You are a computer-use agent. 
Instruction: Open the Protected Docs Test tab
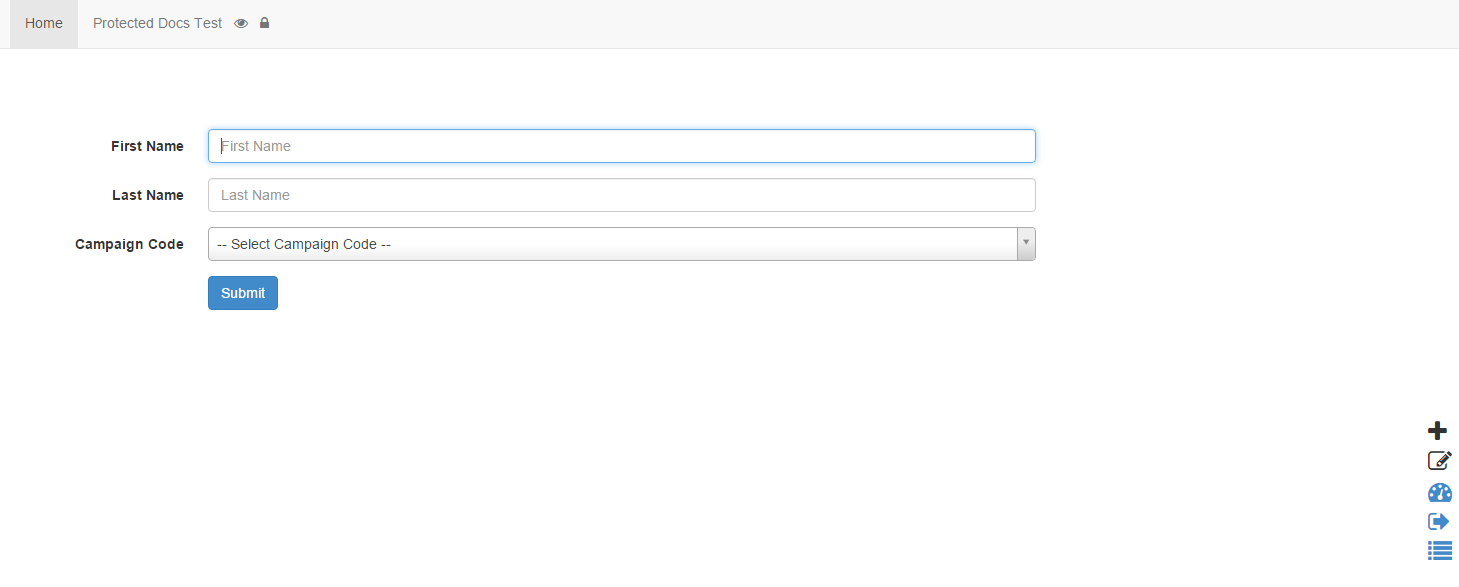[x=157, y=22]
